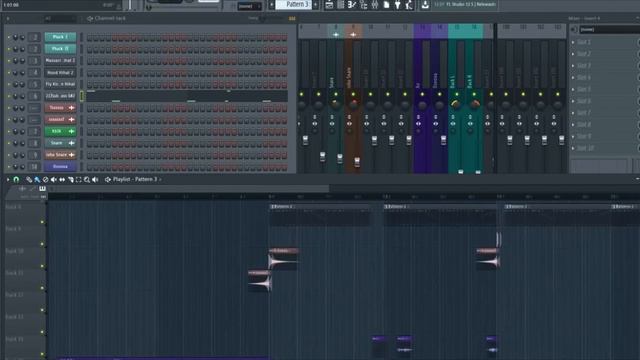Click the audio clip on playlist Track 11
The width and height of the screenshot is (640, 360).
[260, 281]
